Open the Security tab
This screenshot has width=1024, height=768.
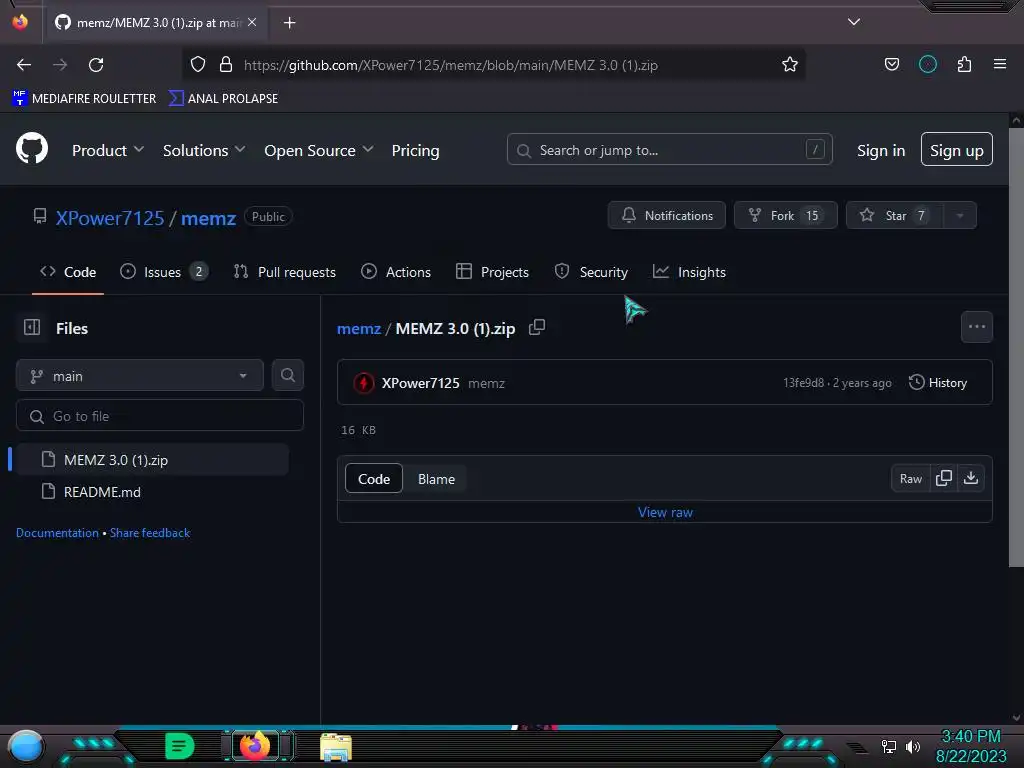tap(591, 272)
